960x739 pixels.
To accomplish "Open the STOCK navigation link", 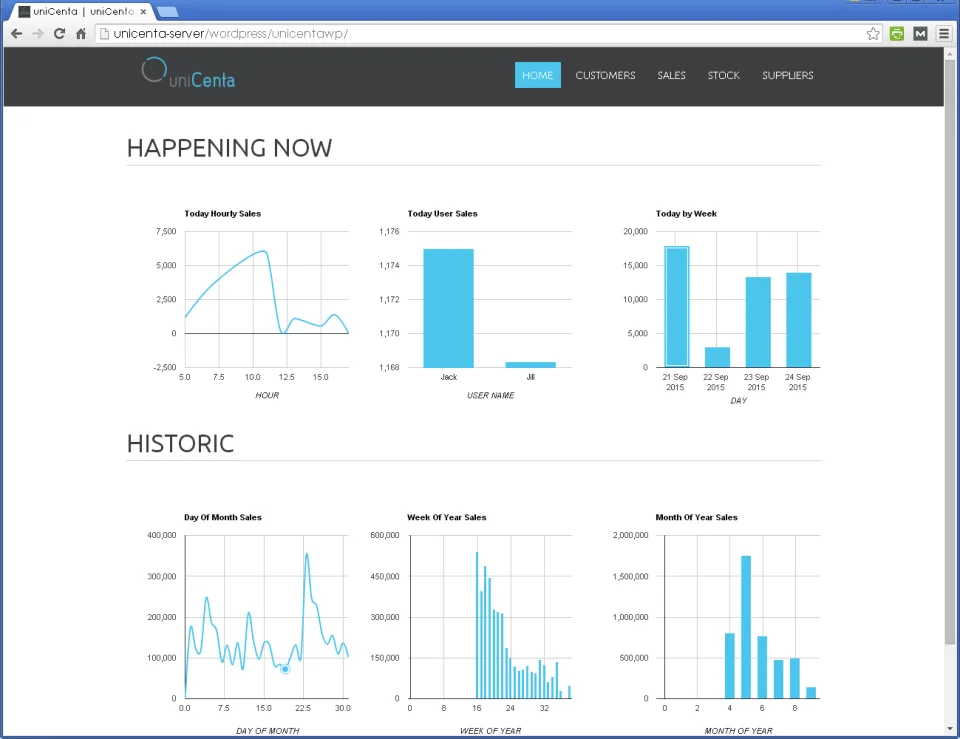I will pyautogui.click(x=724, y=75).
